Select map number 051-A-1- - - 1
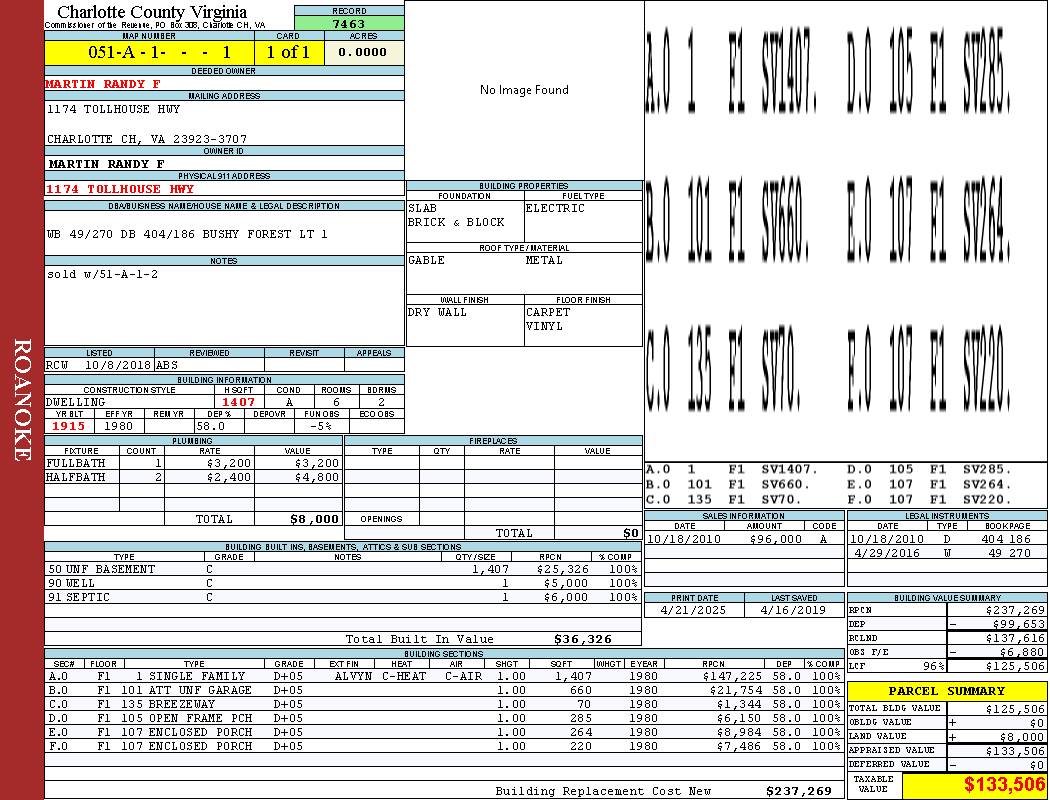This screenshot has height=800, width=1050. (149, 52)
